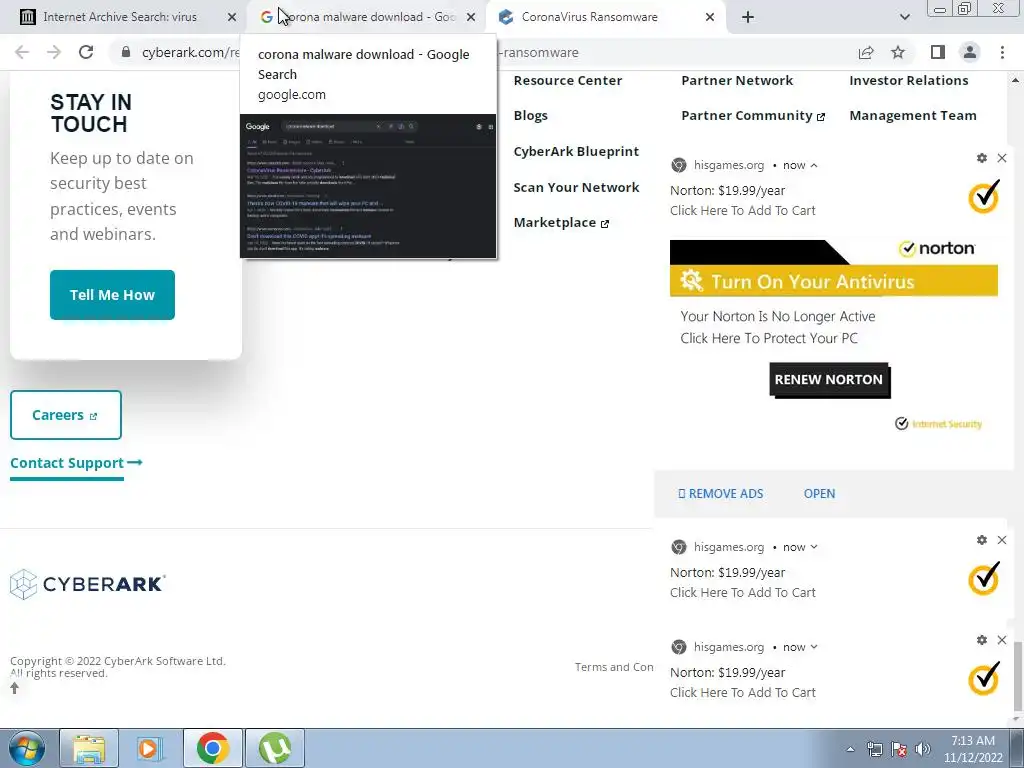Viewport: 1024px width, 768px height.
Task: Close the Internet Archive Search tab
Action: click(x=232, y=17)
